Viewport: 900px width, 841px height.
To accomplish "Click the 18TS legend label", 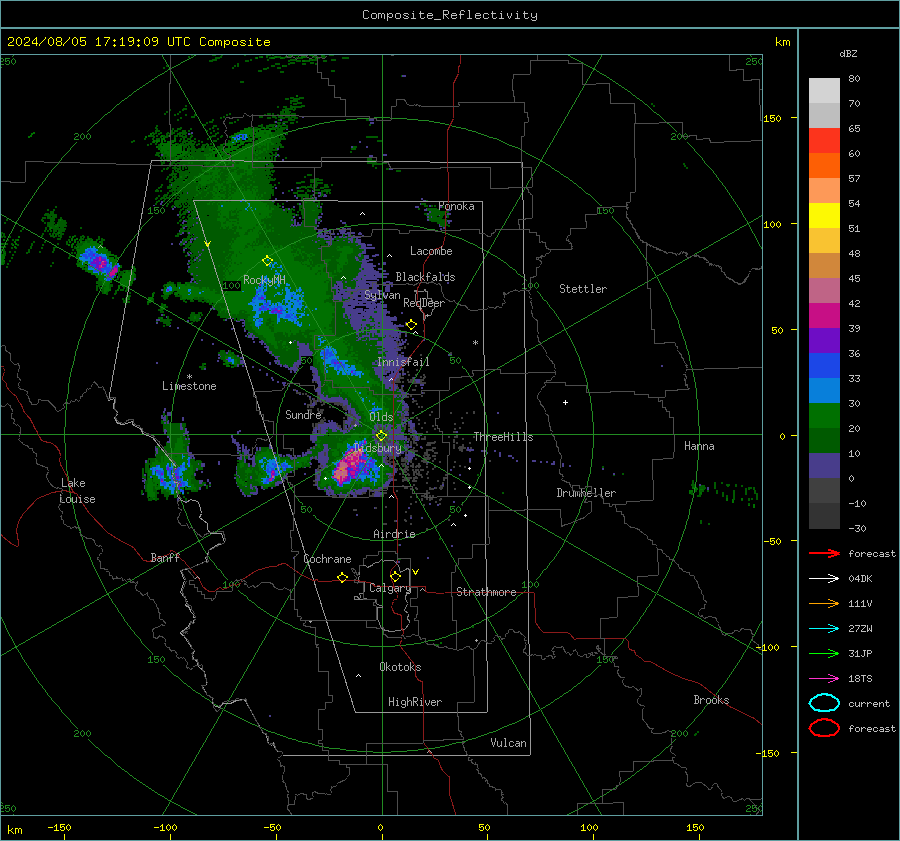I will [860, 679].
